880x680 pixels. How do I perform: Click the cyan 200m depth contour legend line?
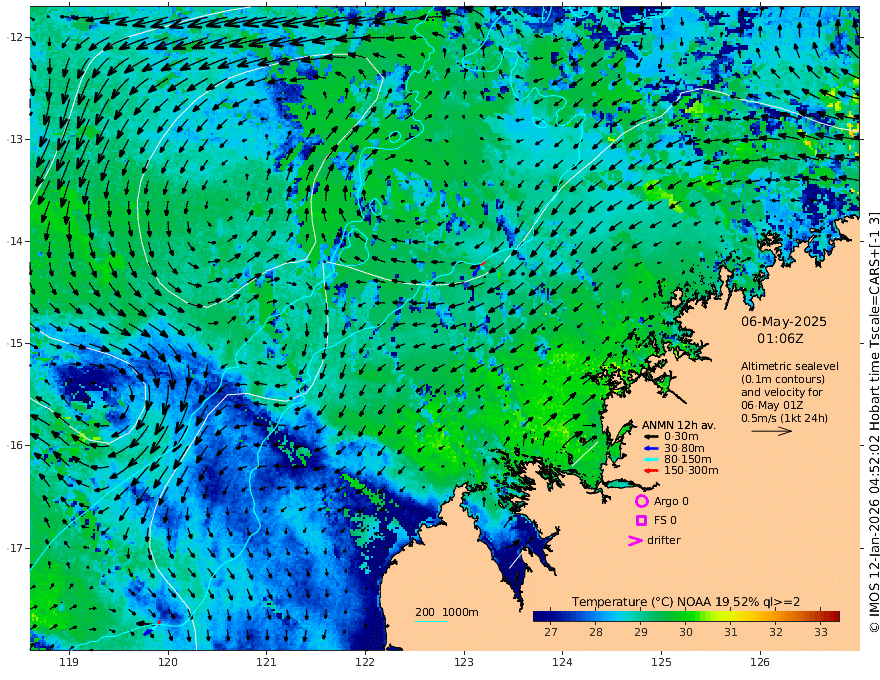click(431, 621)
